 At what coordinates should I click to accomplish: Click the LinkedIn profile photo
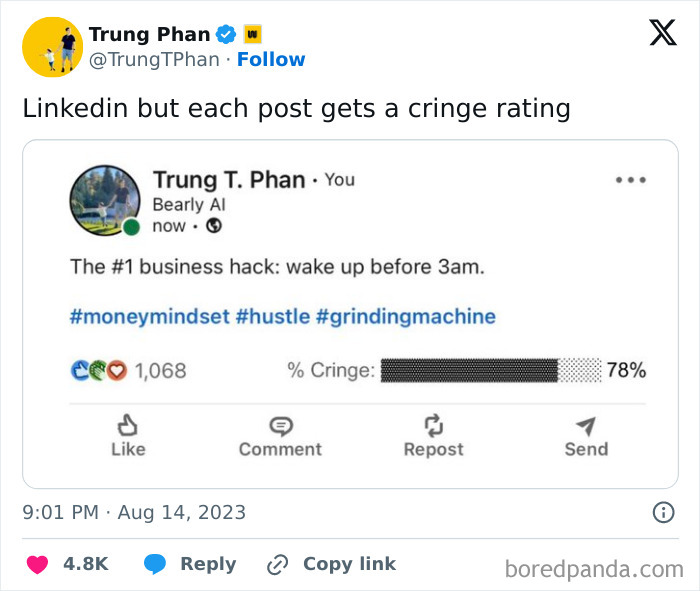tap(104, 200)
